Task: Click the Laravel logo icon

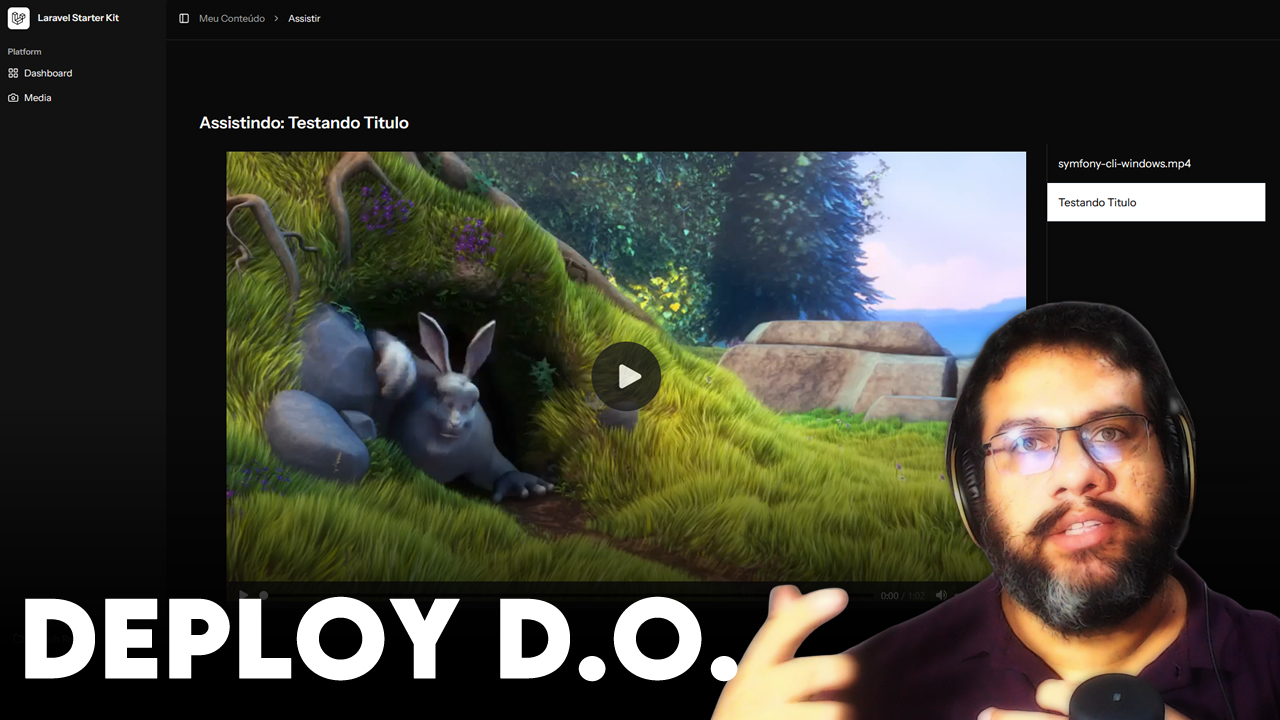Action: tap(18, 18)
